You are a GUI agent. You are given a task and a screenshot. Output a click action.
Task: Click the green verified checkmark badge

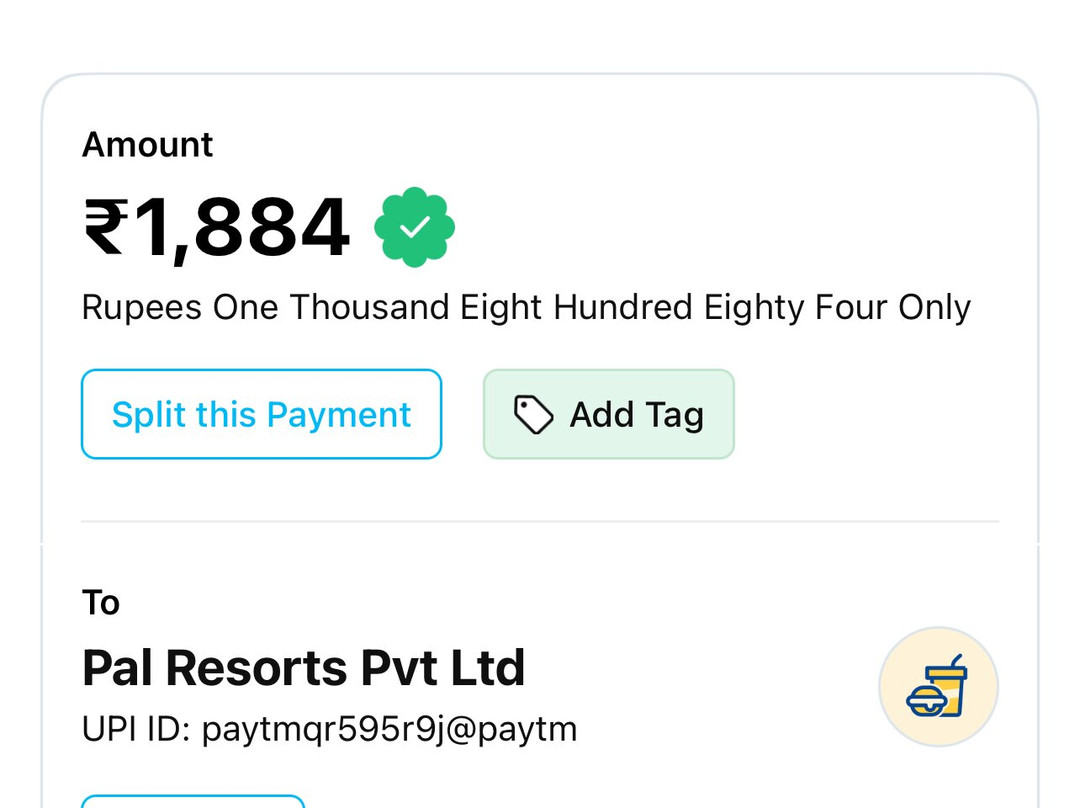414,227
